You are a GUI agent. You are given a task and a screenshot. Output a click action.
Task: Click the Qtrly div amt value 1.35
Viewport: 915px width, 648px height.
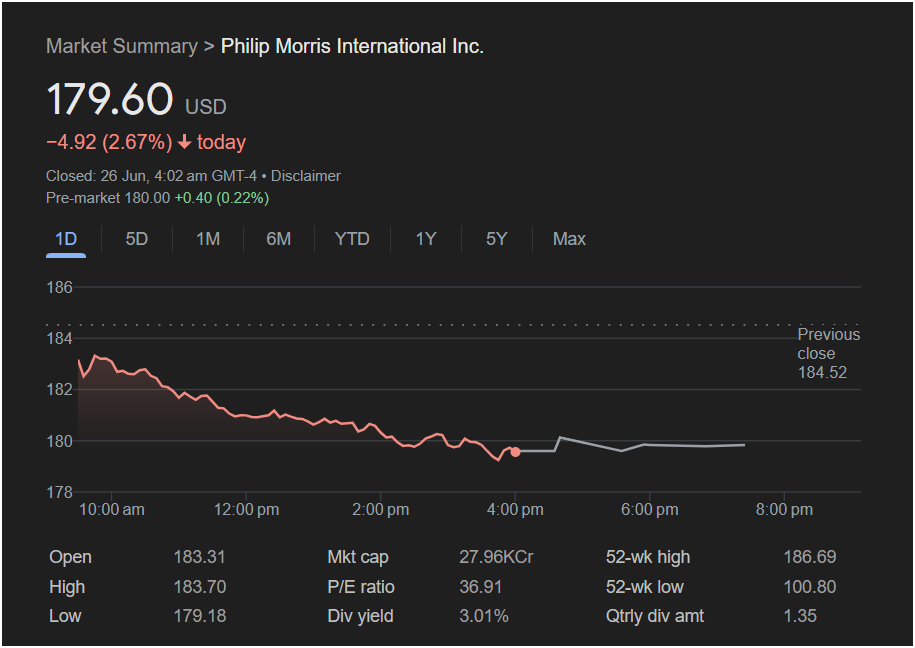tap(800, 616)
